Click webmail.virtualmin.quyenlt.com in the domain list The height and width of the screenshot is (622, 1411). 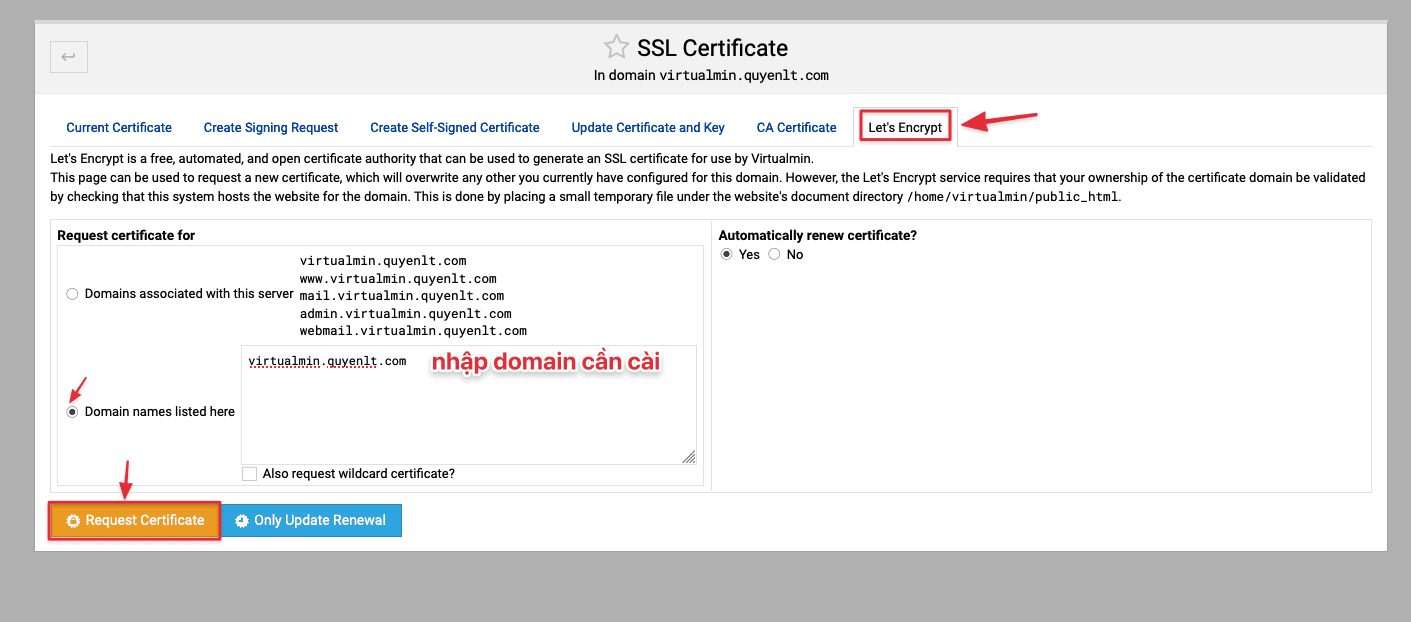[413, 330]
